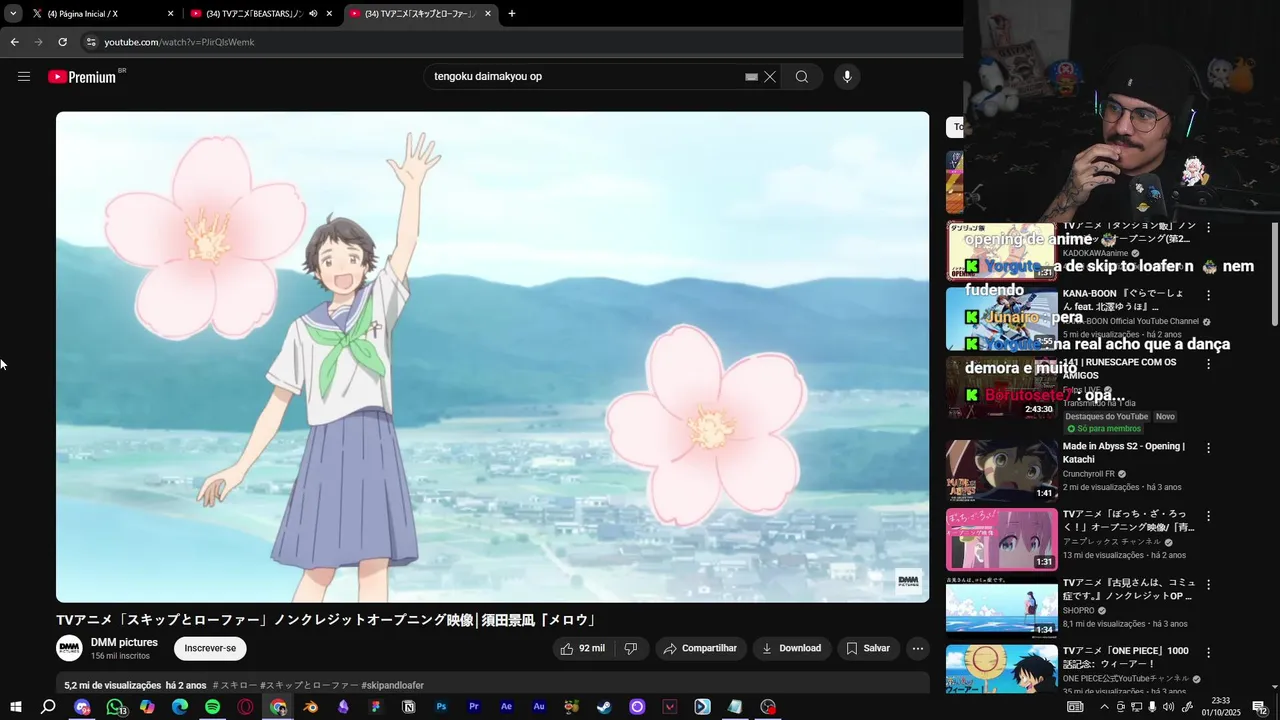This screenshot has height=720, width=1280.
Task: Open a new browser tab
Action: pyautogui.click(x=512, y=14)
